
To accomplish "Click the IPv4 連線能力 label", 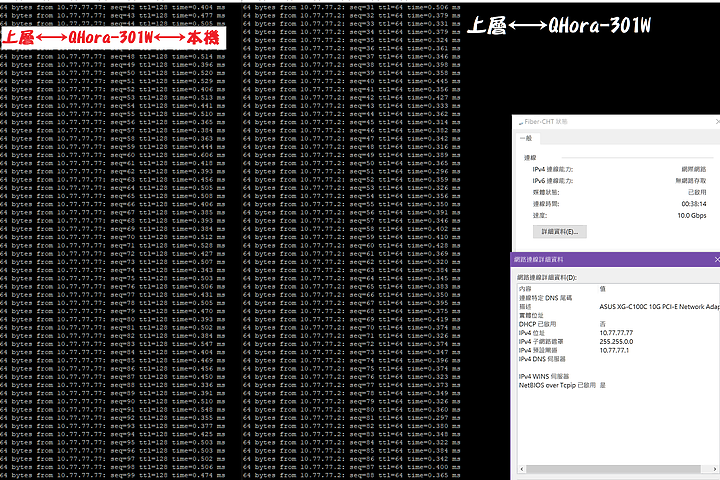I will pos(553,169).
